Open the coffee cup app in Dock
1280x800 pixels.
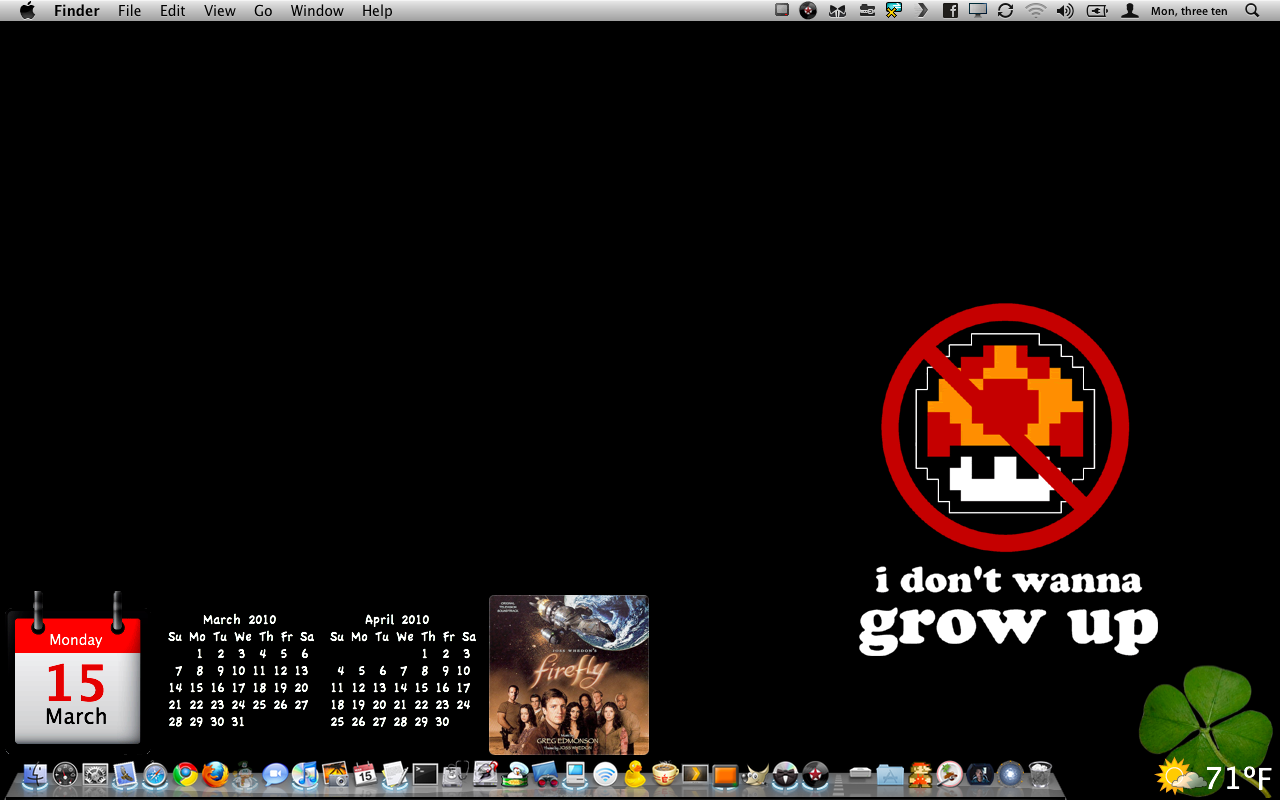click(x=665, y=774)
